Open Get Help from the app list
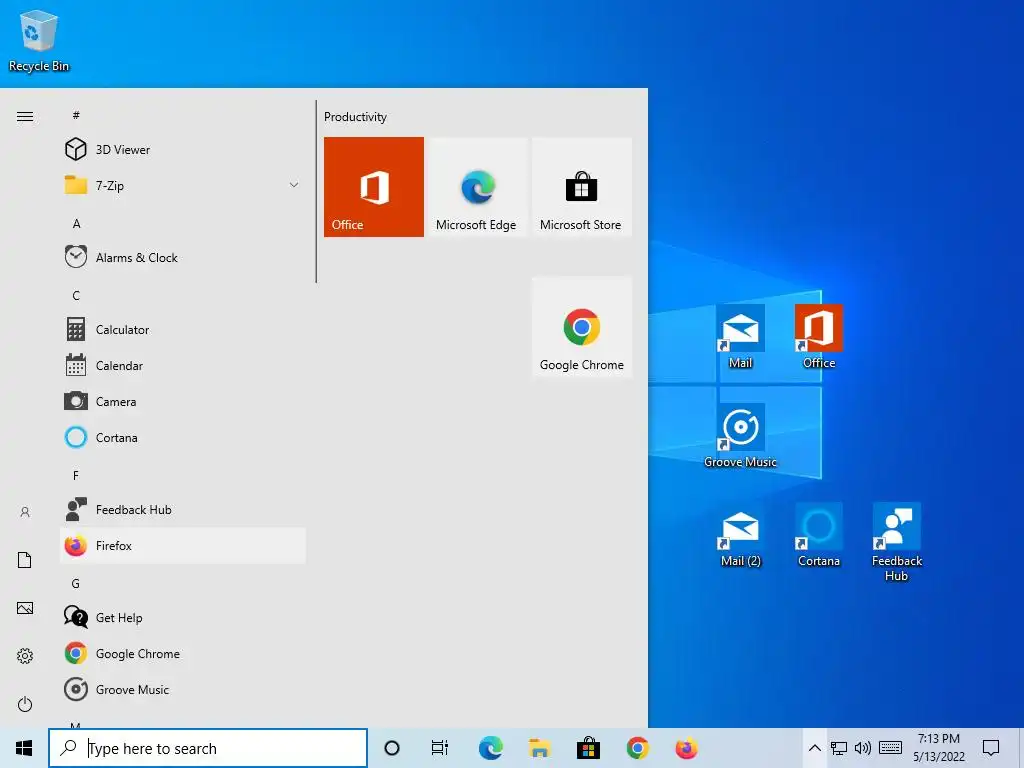 point(182,617)
